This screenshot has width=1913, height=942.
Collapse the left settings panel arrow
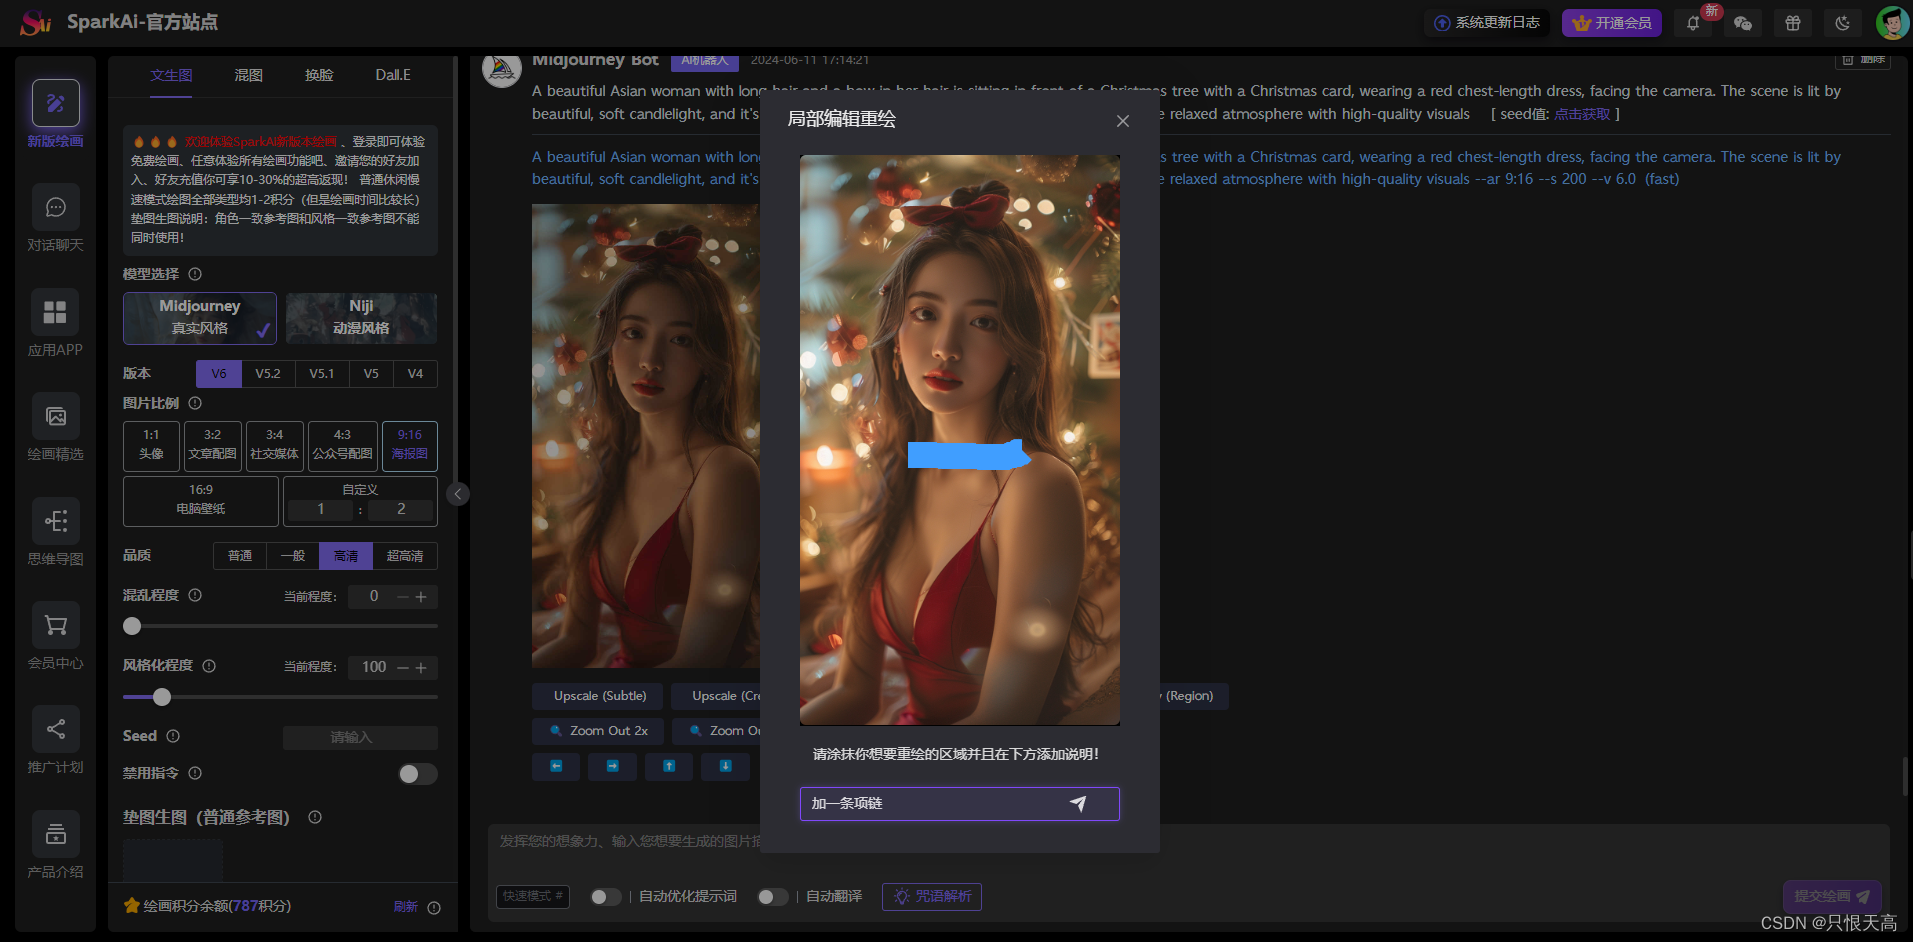(458, 494)
